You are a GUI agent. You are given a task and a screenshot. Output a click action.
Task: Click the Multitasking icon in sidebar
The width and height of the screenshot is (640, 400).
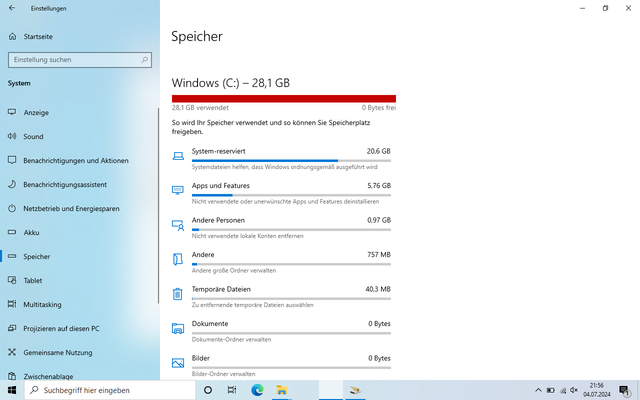(x=12, y=304)
